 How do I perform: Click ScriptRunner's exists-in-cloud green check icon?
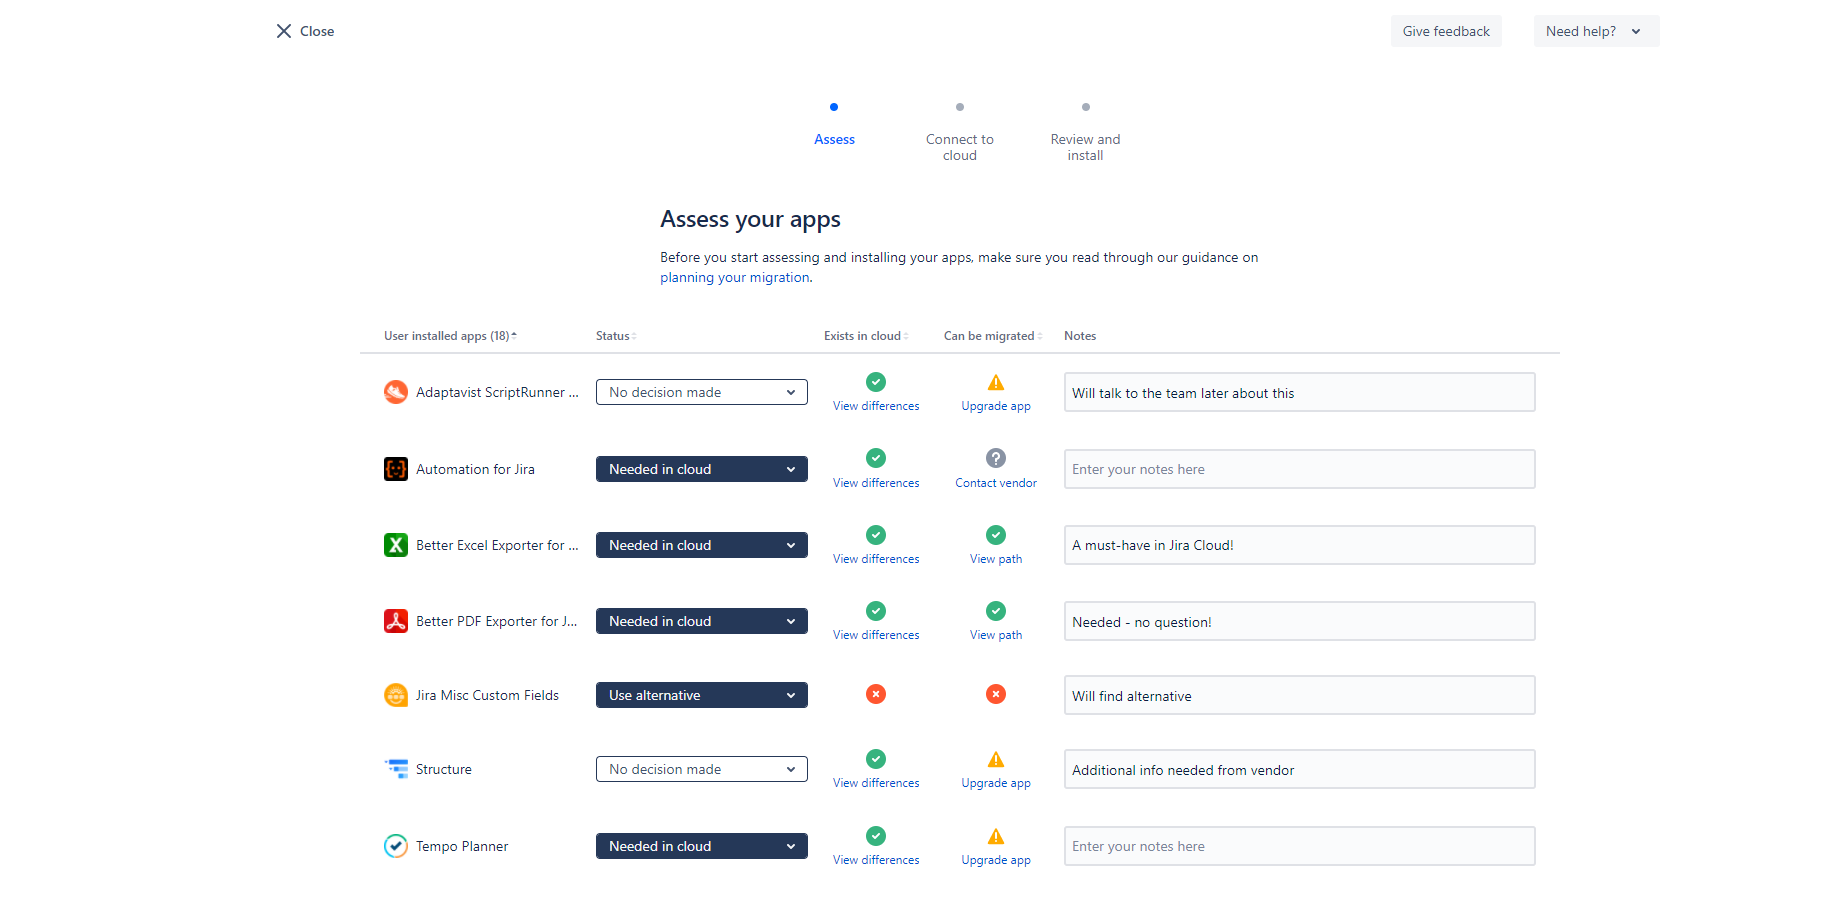(x=876, y=382)
